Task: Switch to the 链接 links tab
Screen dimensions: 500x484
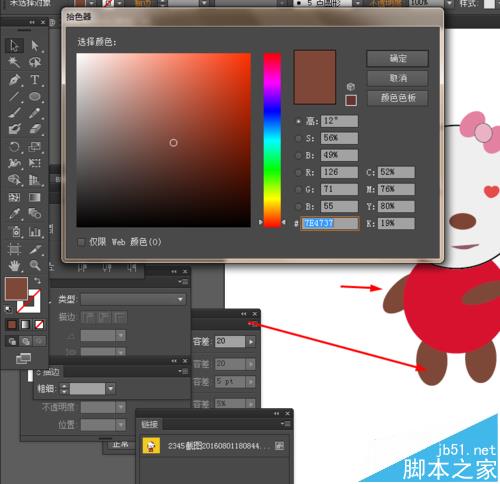Action: coord(149,424)
